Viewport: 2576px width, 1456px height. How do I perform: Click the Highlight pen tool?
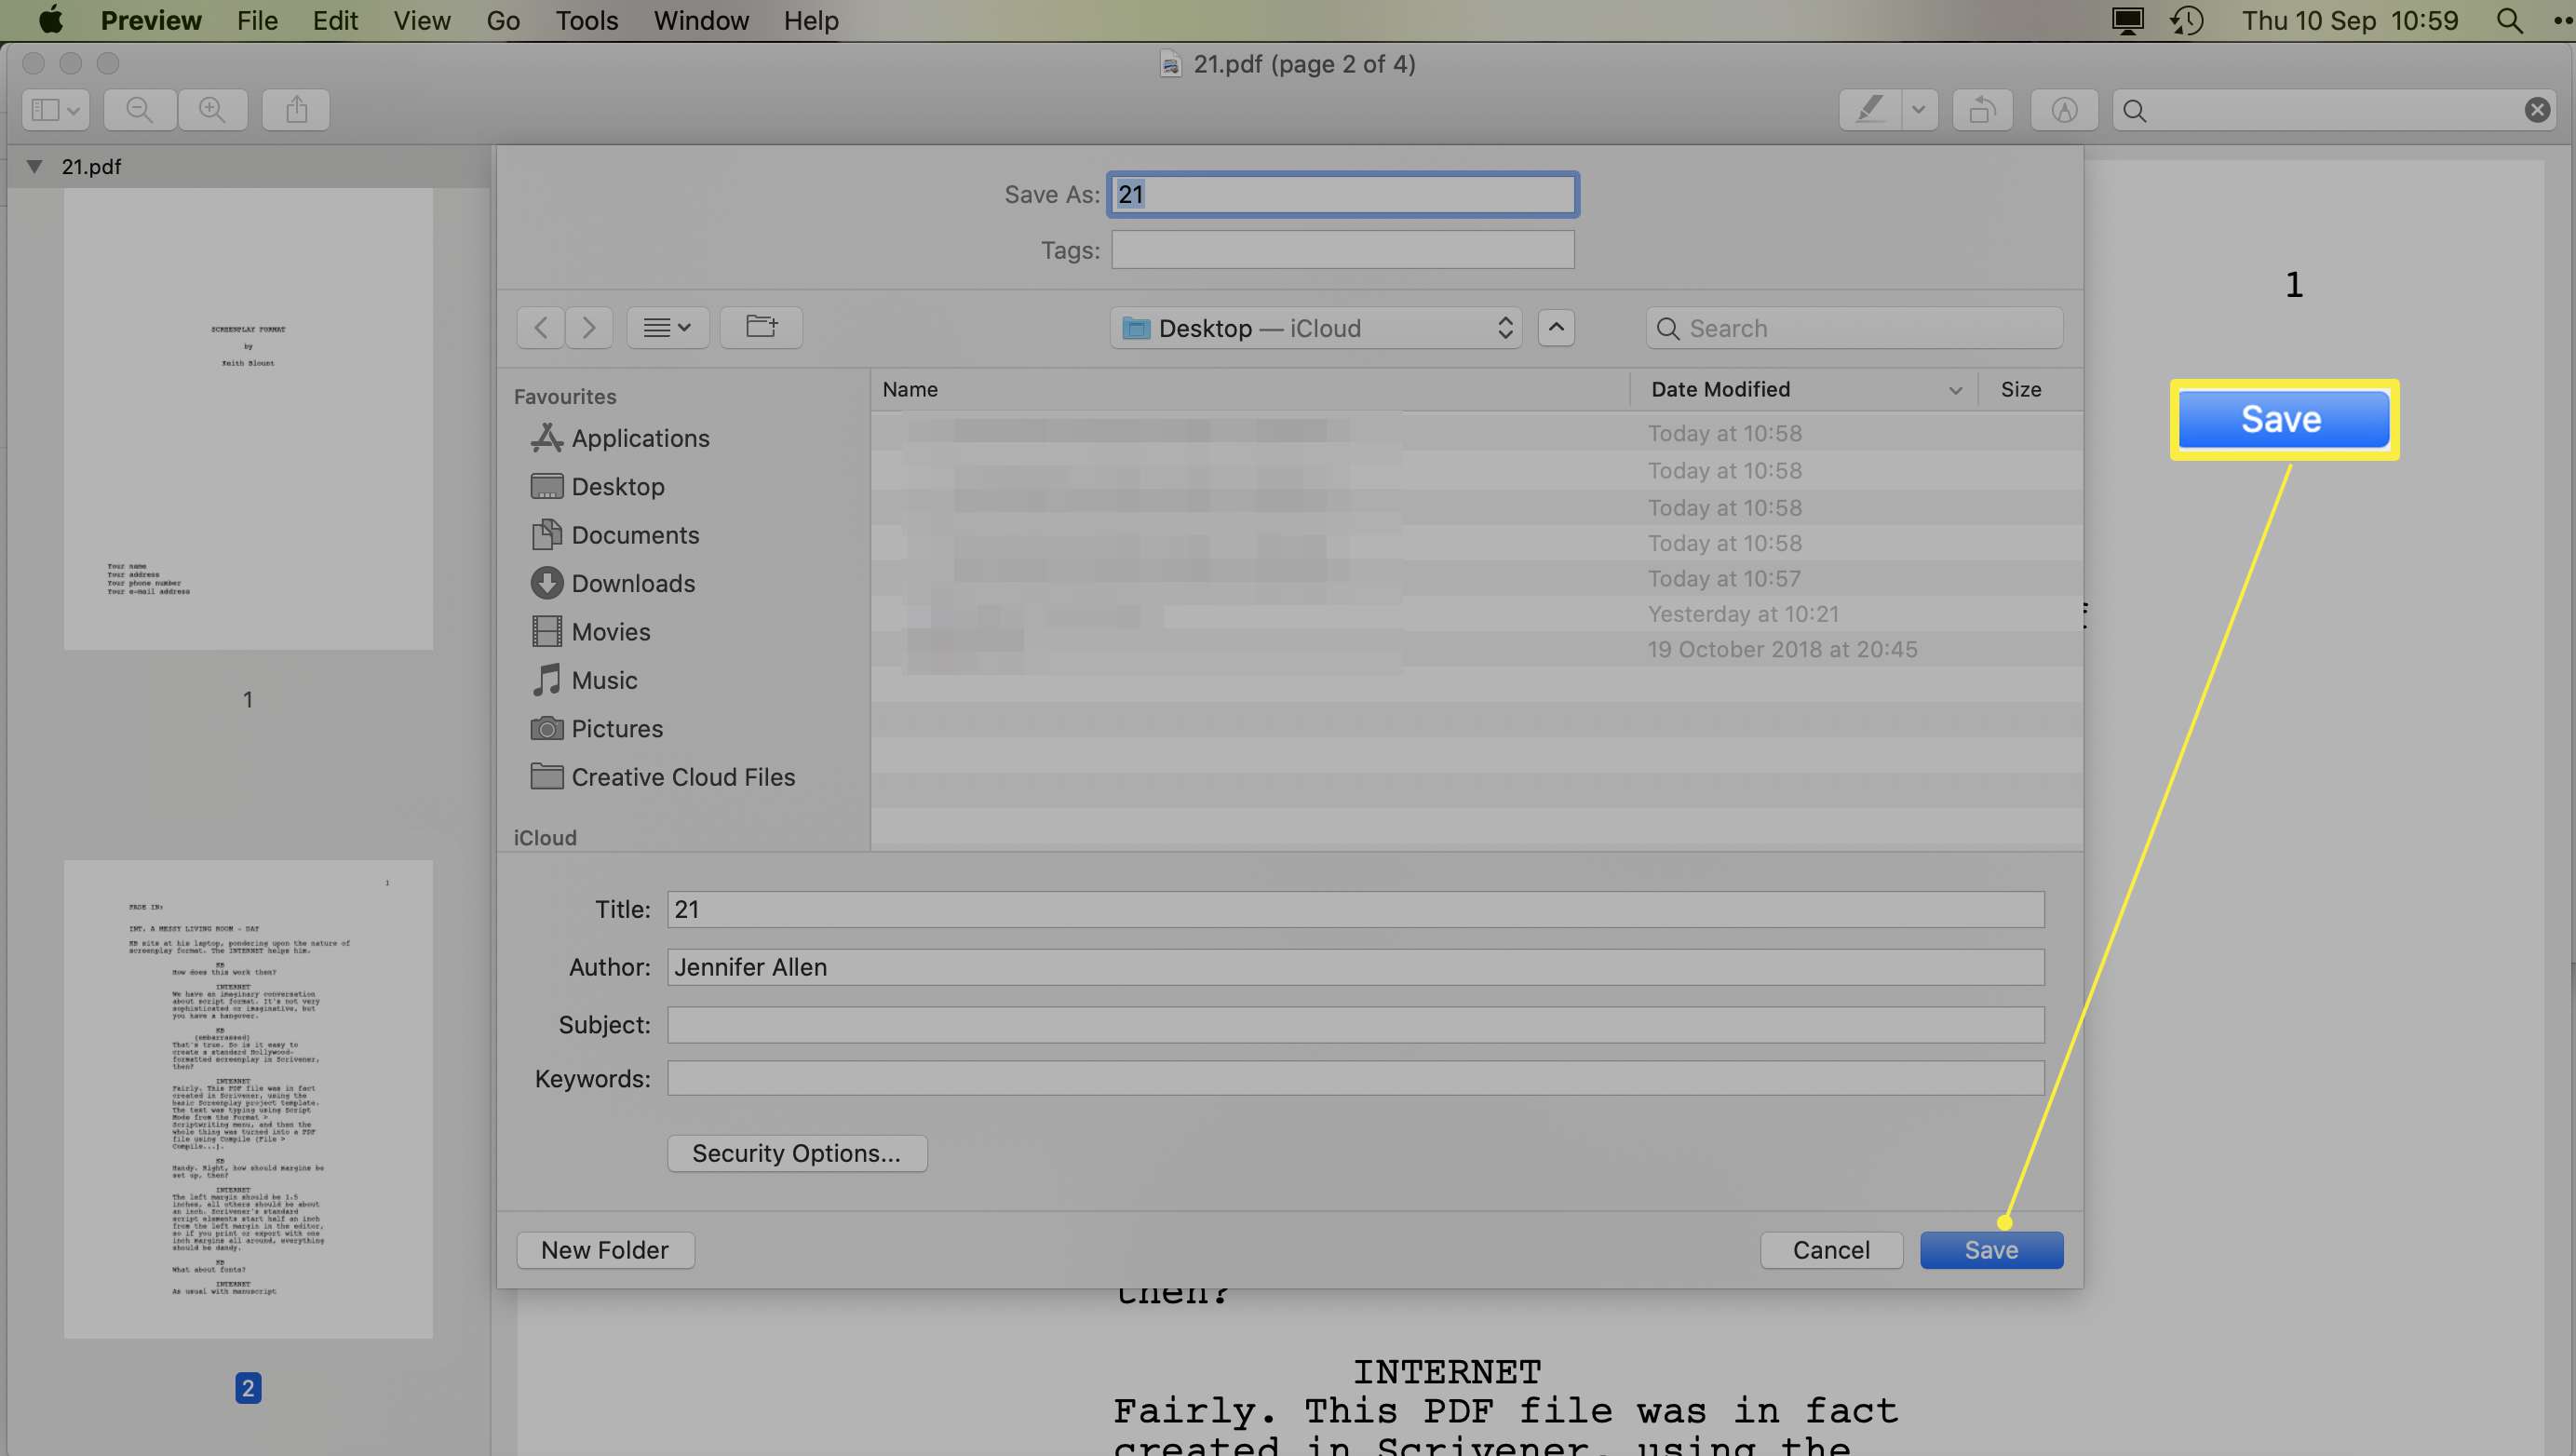coord(1870,110)
